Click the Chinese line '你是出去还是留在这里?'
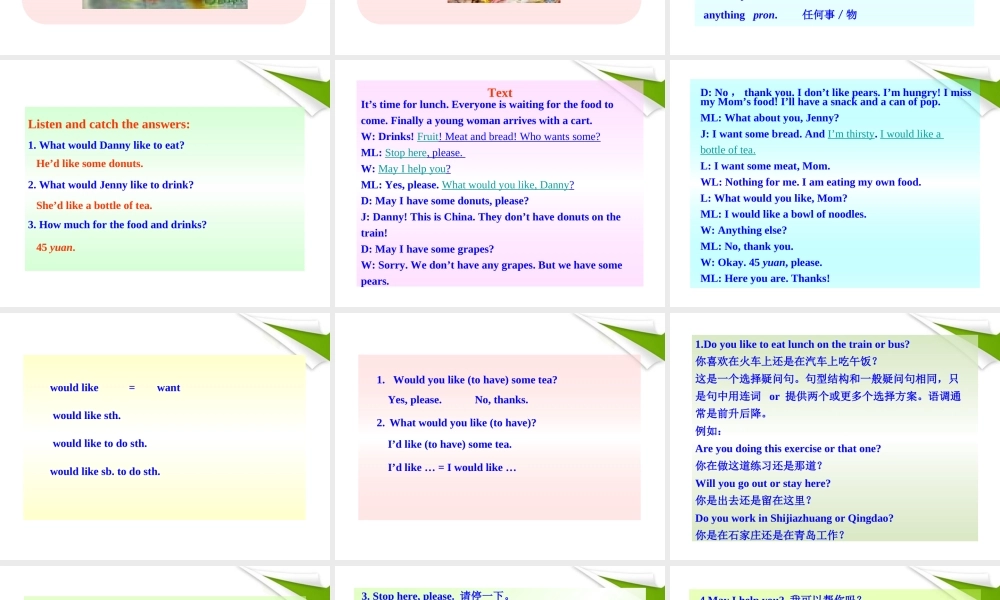 [753, 501]
